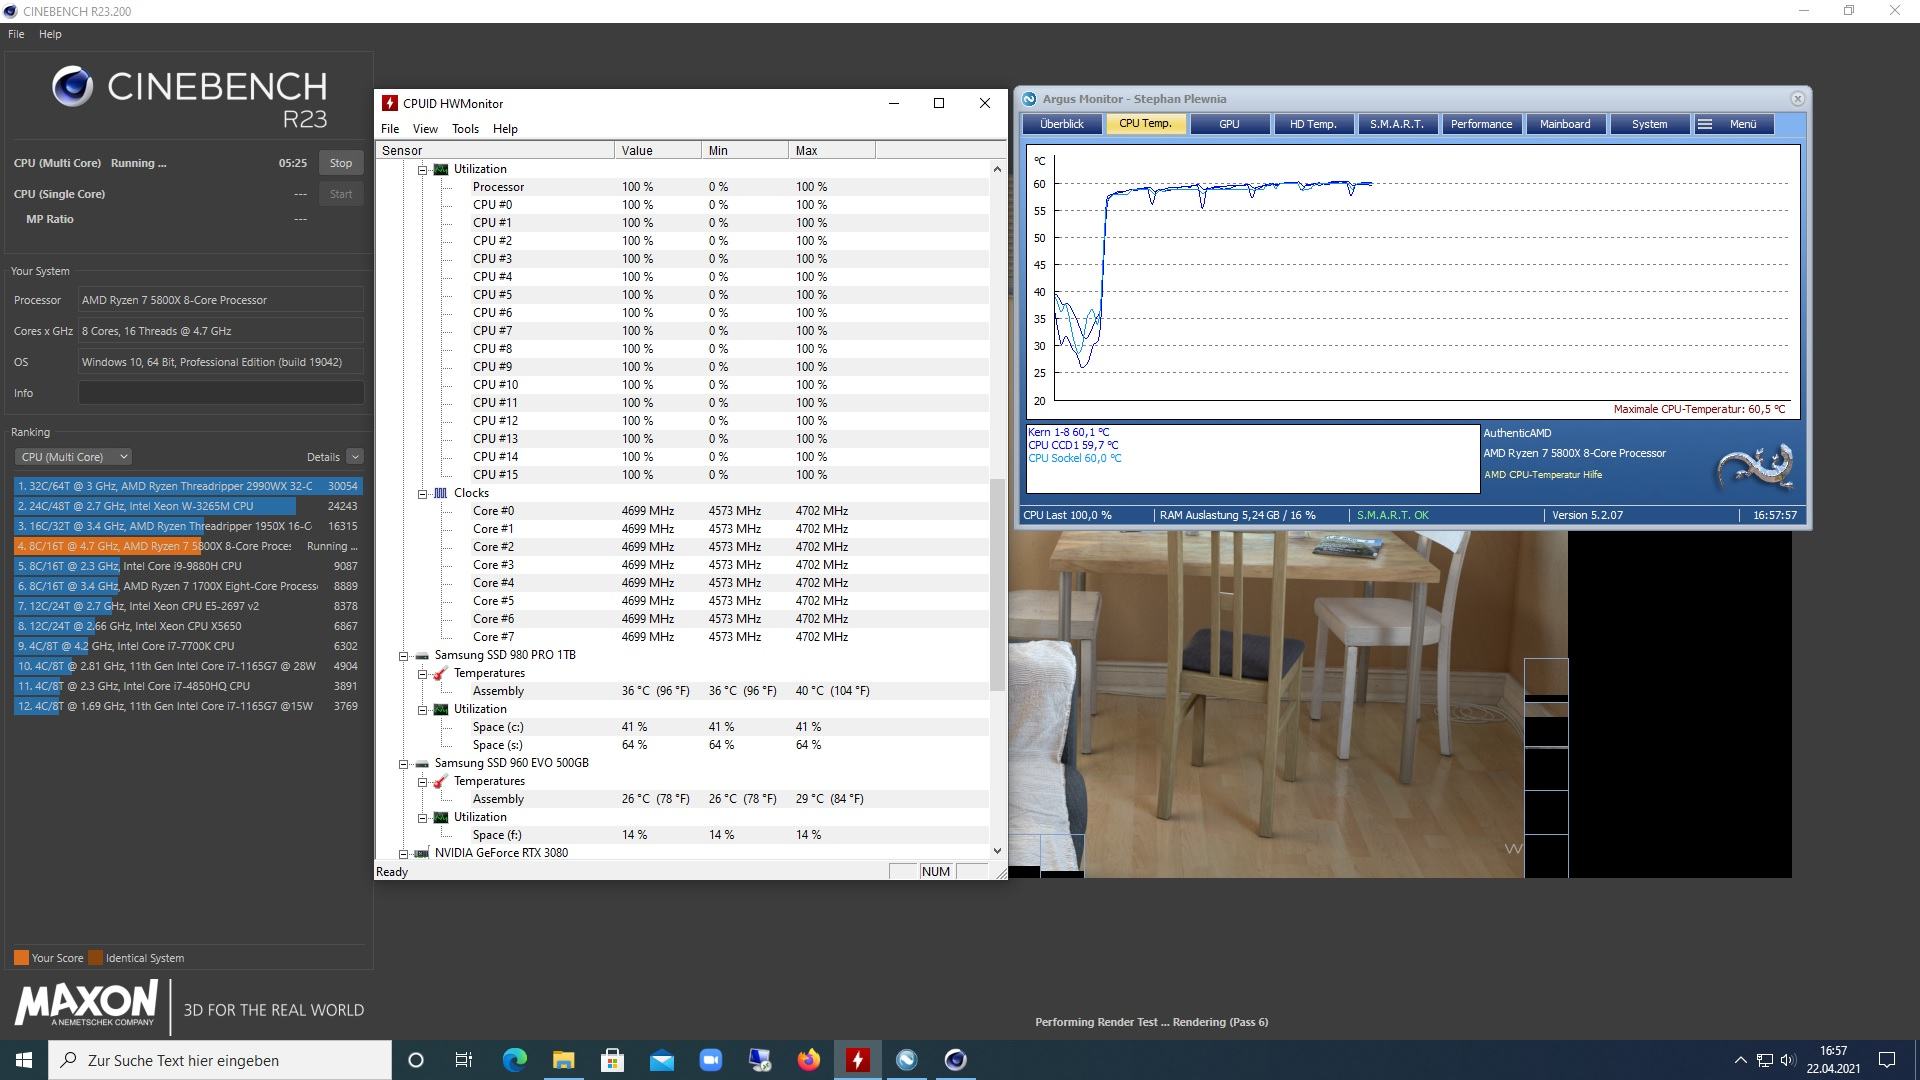The width and height of the screenshot is (1920, 1080).
Task: Expand the Details dropdown in Cinebench ranking
Action: 354,457
